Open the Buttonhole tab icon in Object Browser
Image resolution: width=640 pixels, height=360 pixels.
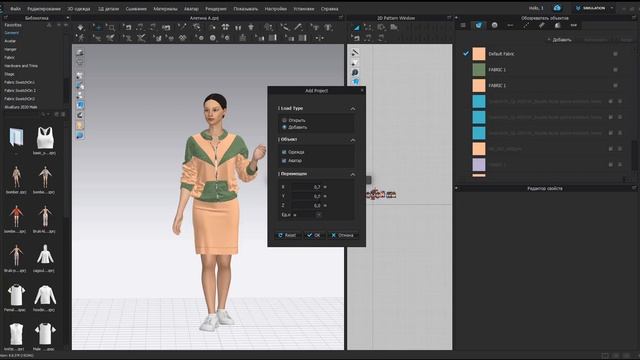(x=510, y=25)
